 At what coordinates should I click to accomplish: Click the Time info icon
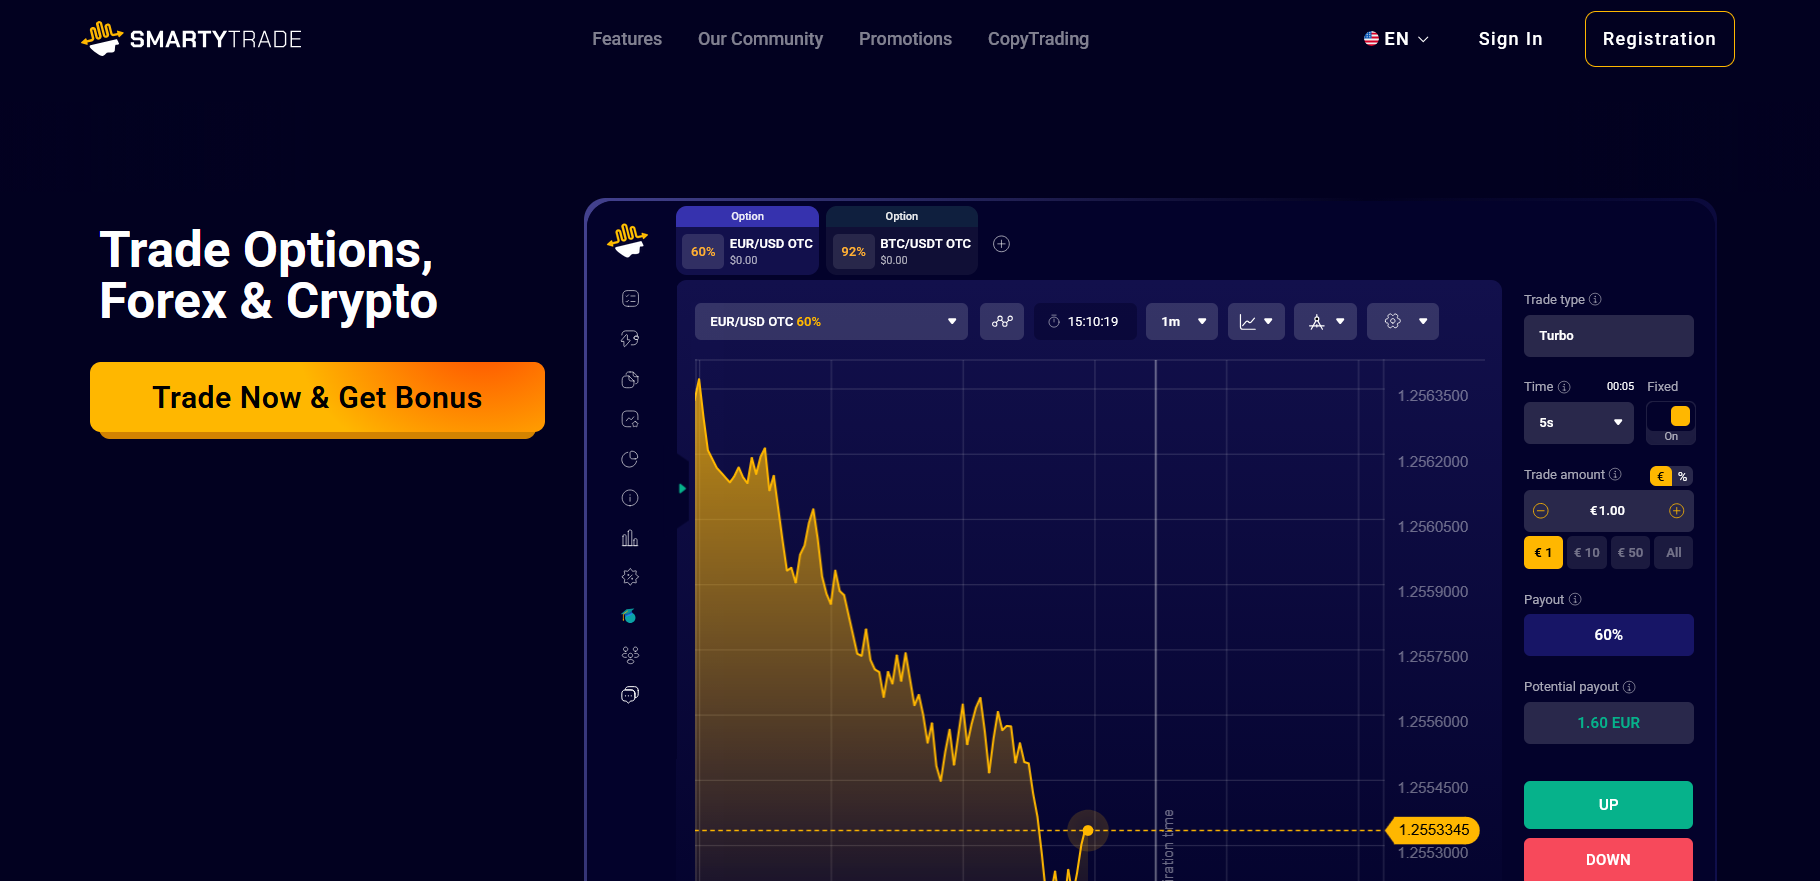pyautogui.click(x=1564, y=387)
